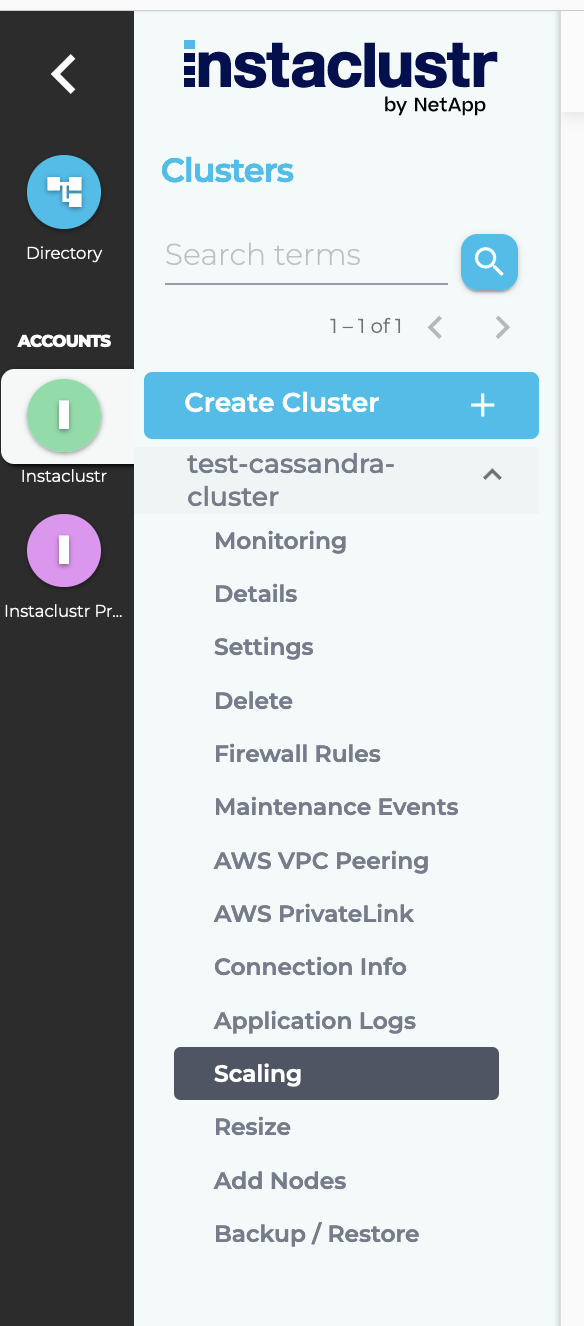This screenshot has height=1326, width=584.
Task: Open AWS VPC Peering
Action: point(322,861)
